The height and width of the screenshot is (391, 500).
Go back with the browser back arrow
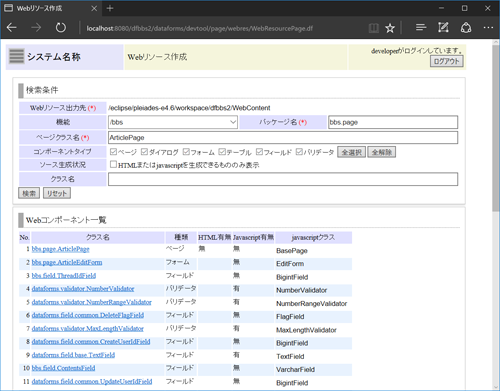pyautogui.click(x=12, y=28)
